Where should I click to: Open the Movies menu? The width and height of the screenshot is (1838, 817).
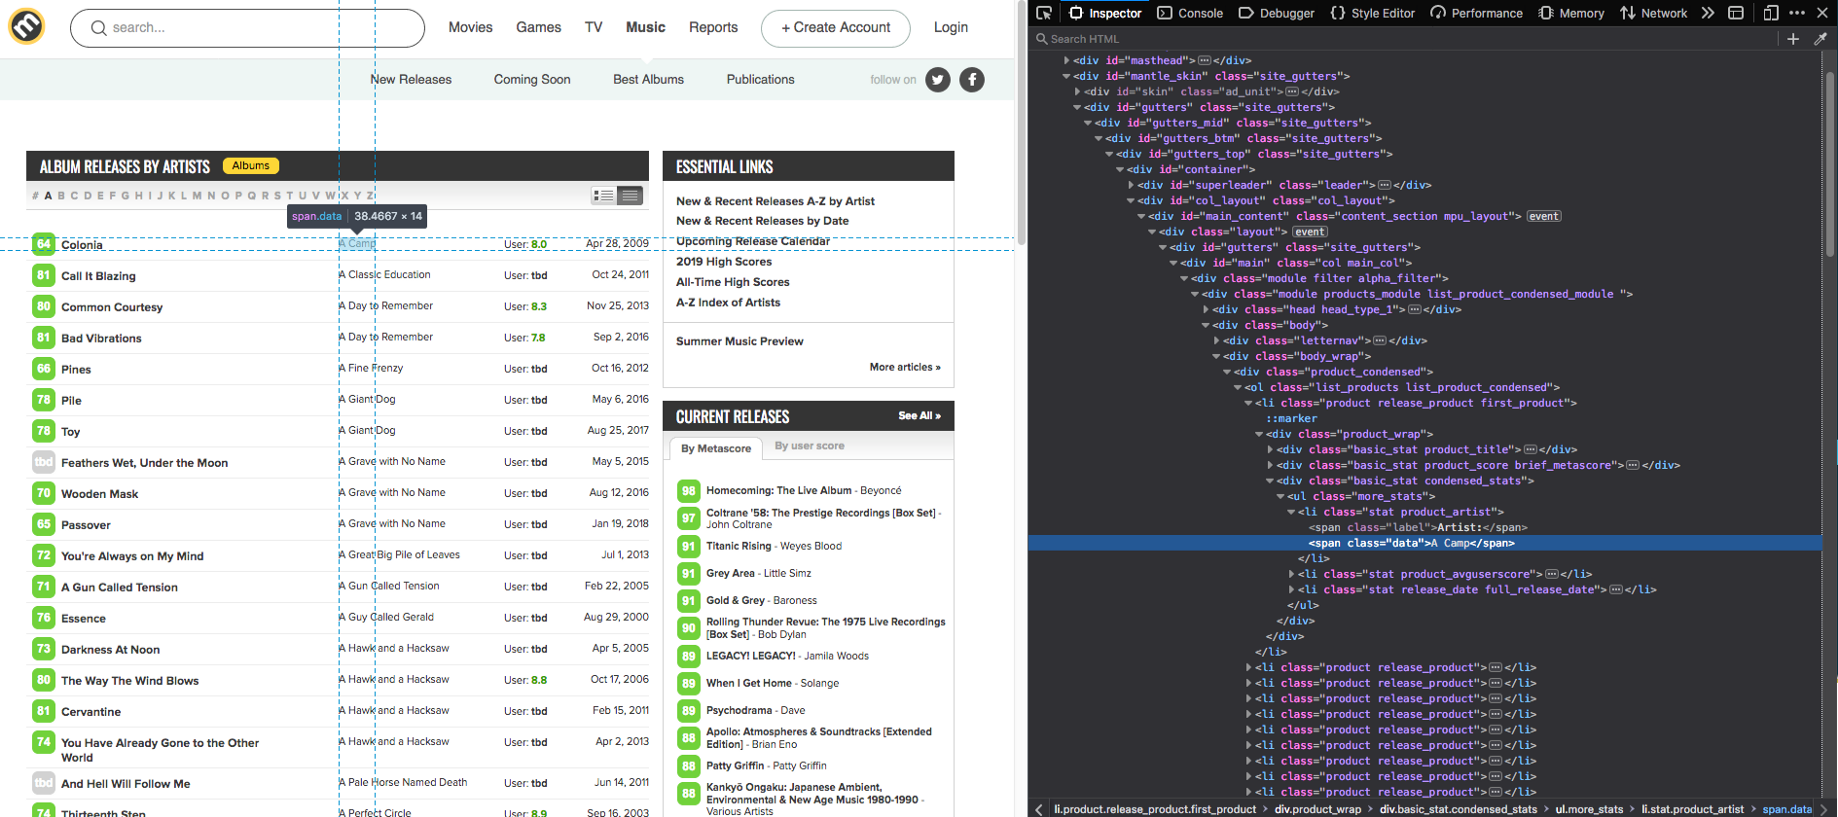(x=470, y=28)
